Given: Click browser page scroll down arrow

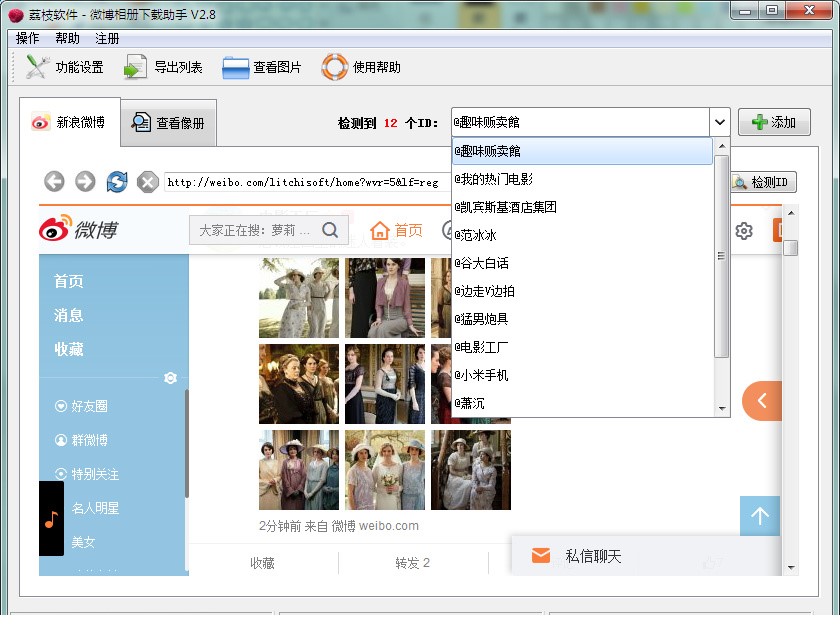Looking at the screenshot, I should tap(791, 567).
